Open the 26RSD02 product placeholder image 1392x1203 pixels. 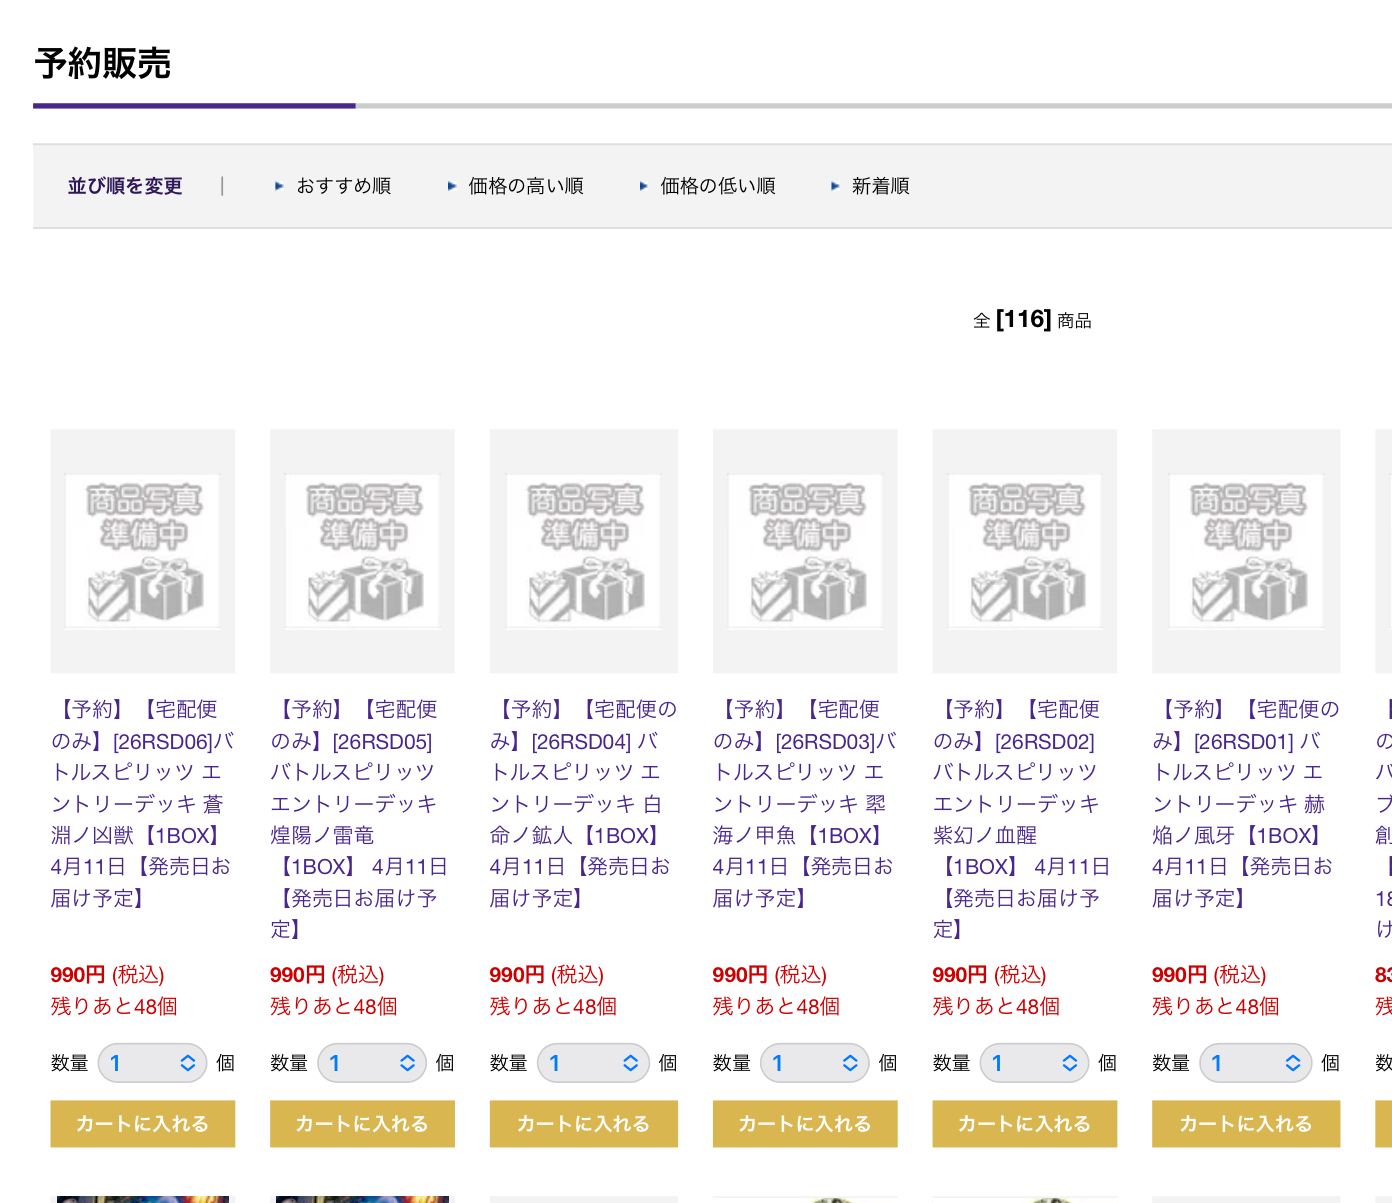click(x=1025, y=551)
